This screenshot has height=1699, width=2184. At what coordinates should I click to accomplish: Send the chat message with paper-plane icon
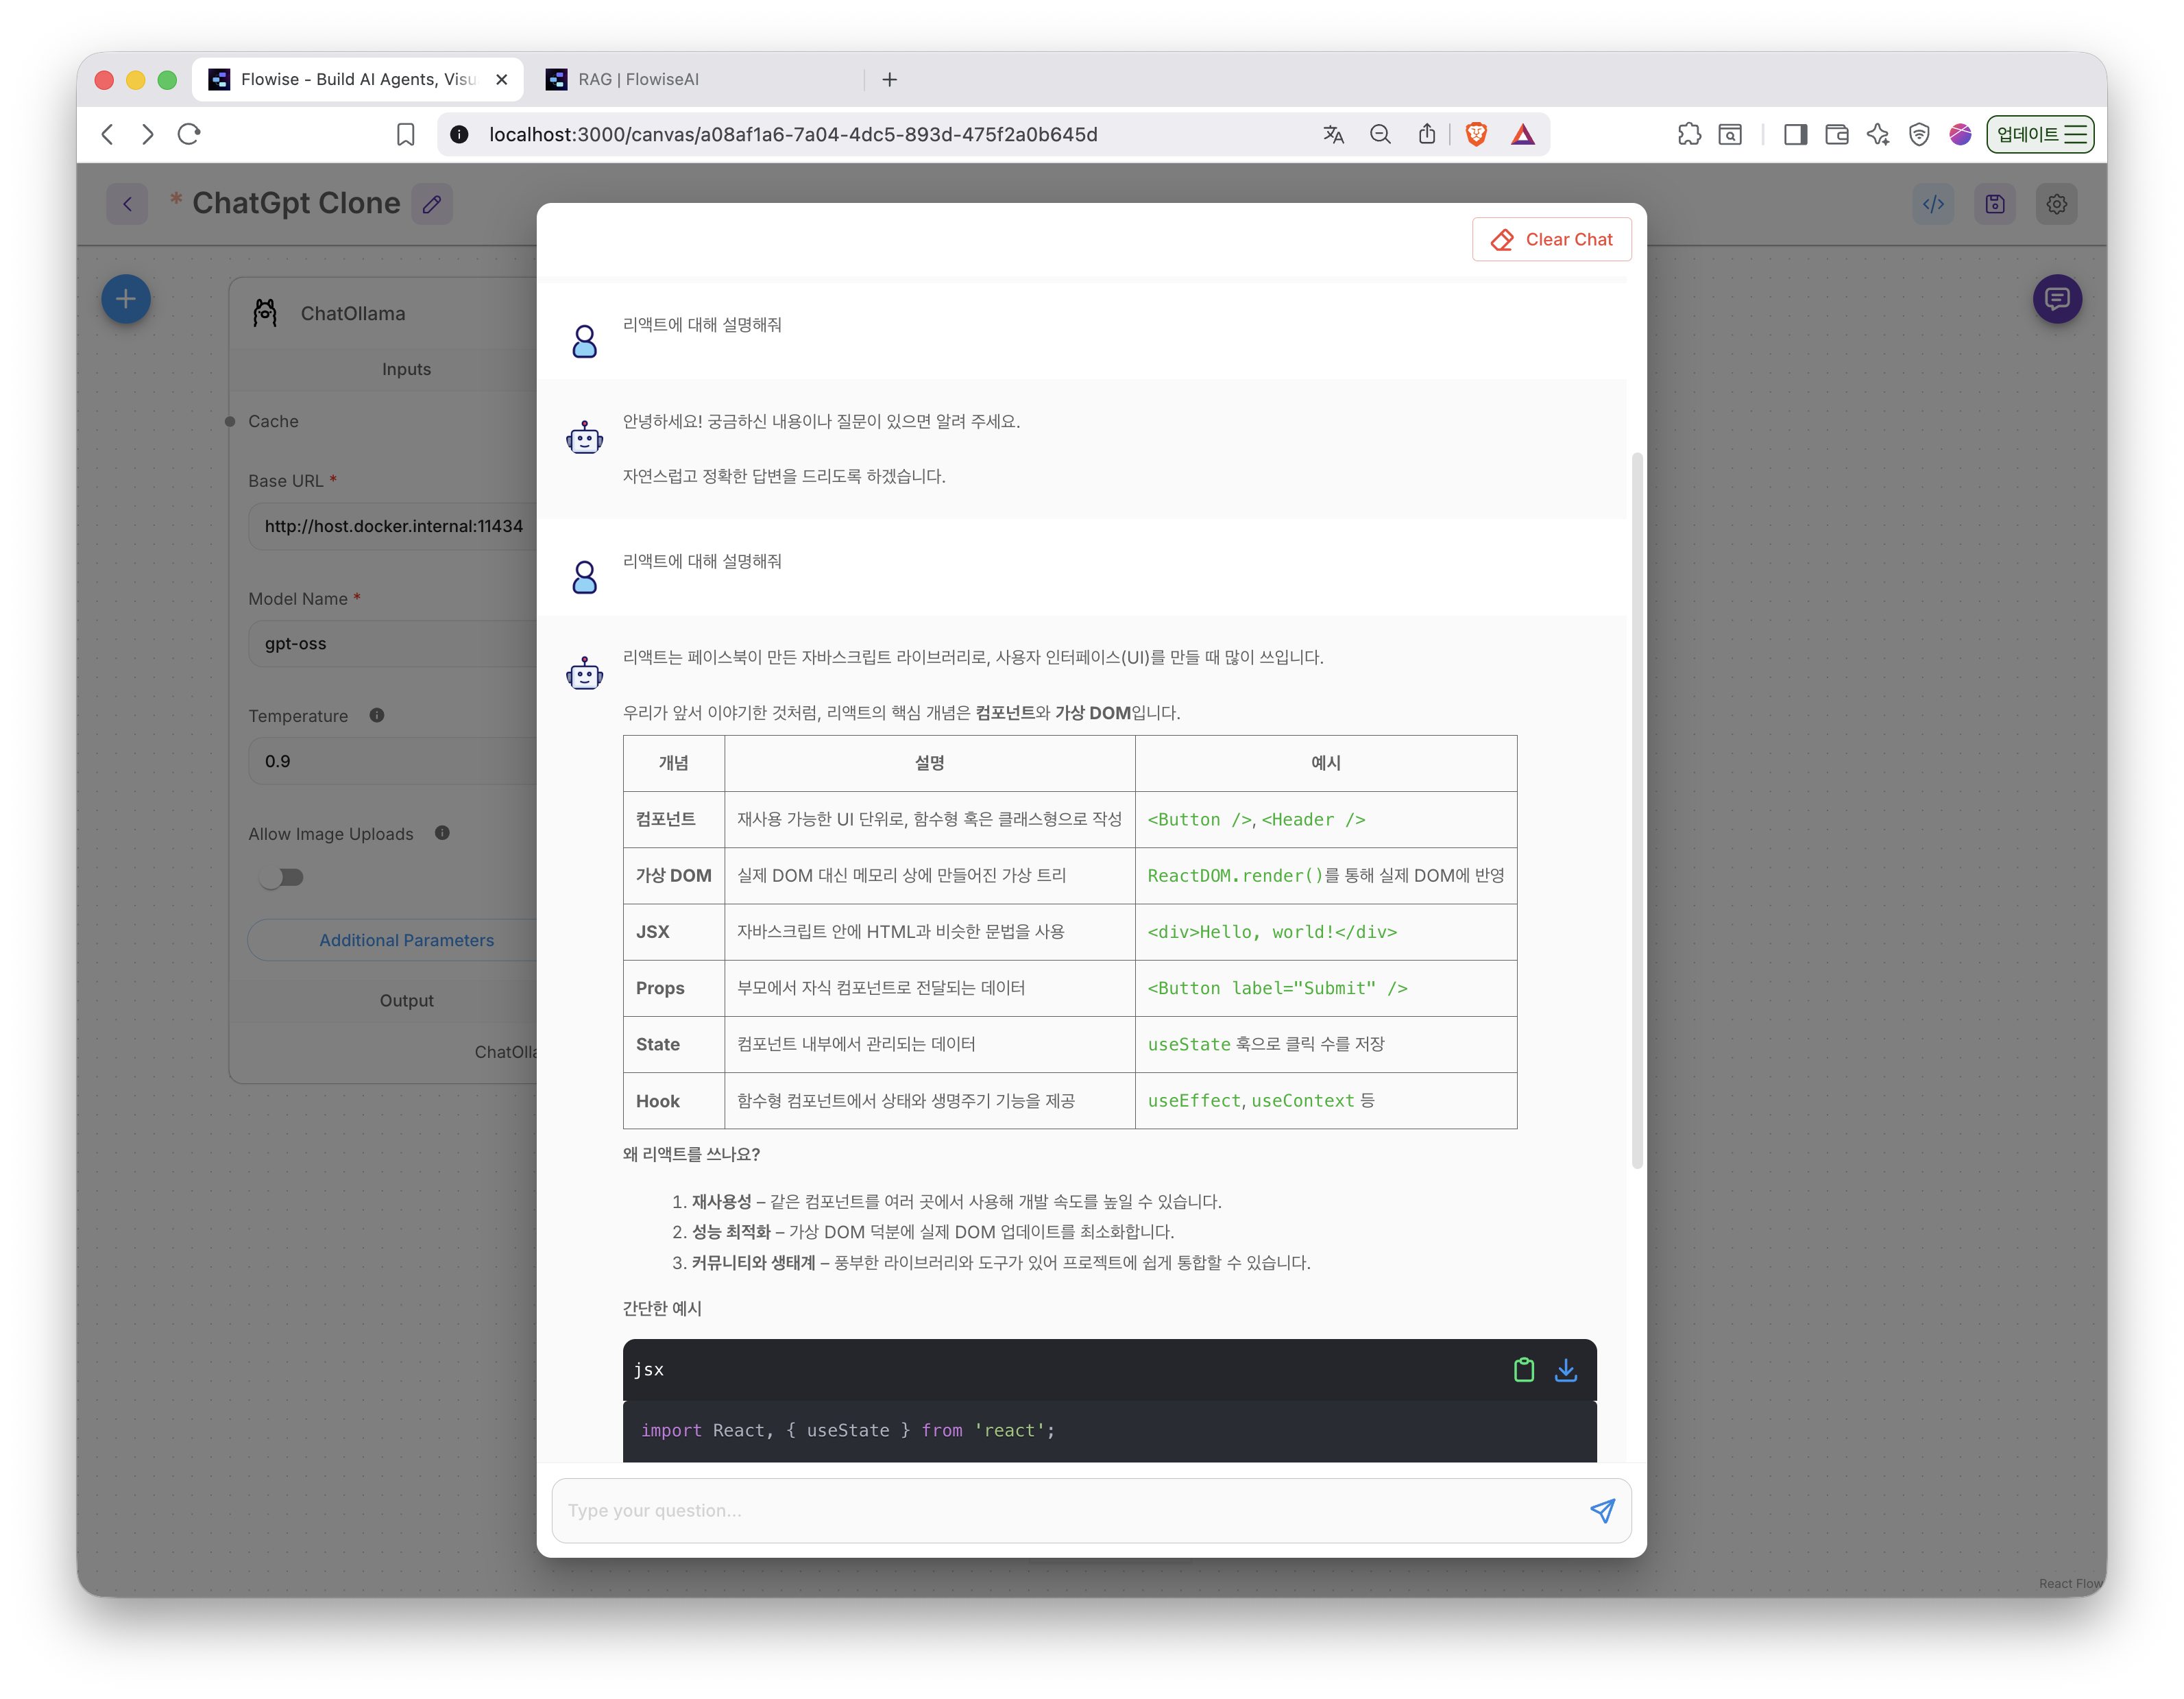(1602, 1511)
